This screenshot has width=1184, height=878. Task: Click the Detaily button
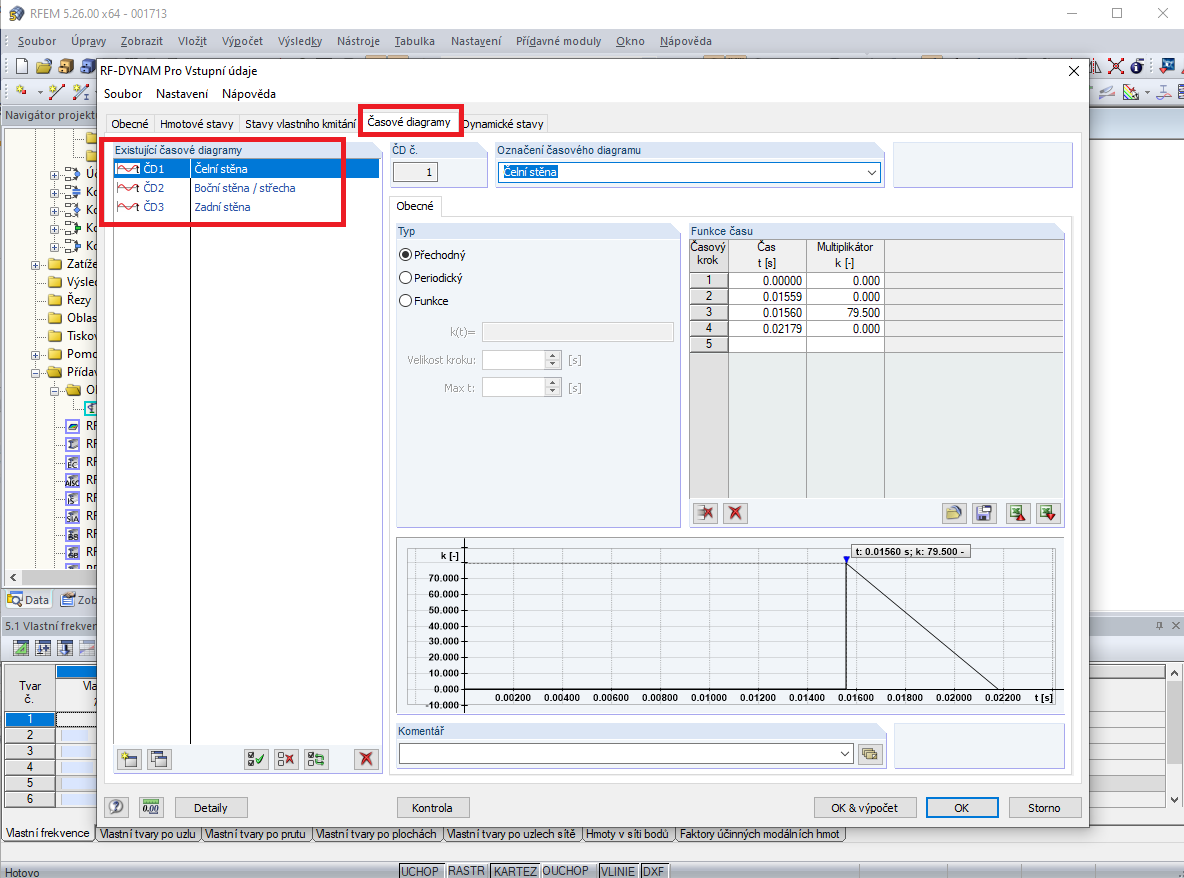(211, 808)
